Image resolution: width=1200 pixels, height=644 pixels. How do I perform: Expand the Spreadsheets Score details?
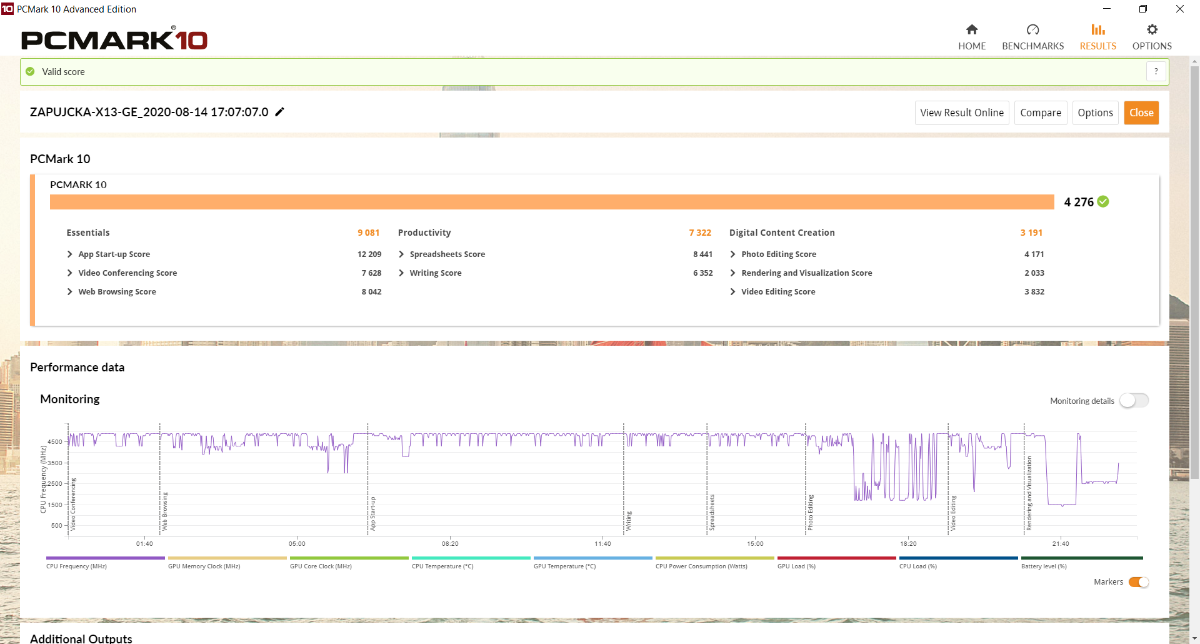tap(401, 254)
